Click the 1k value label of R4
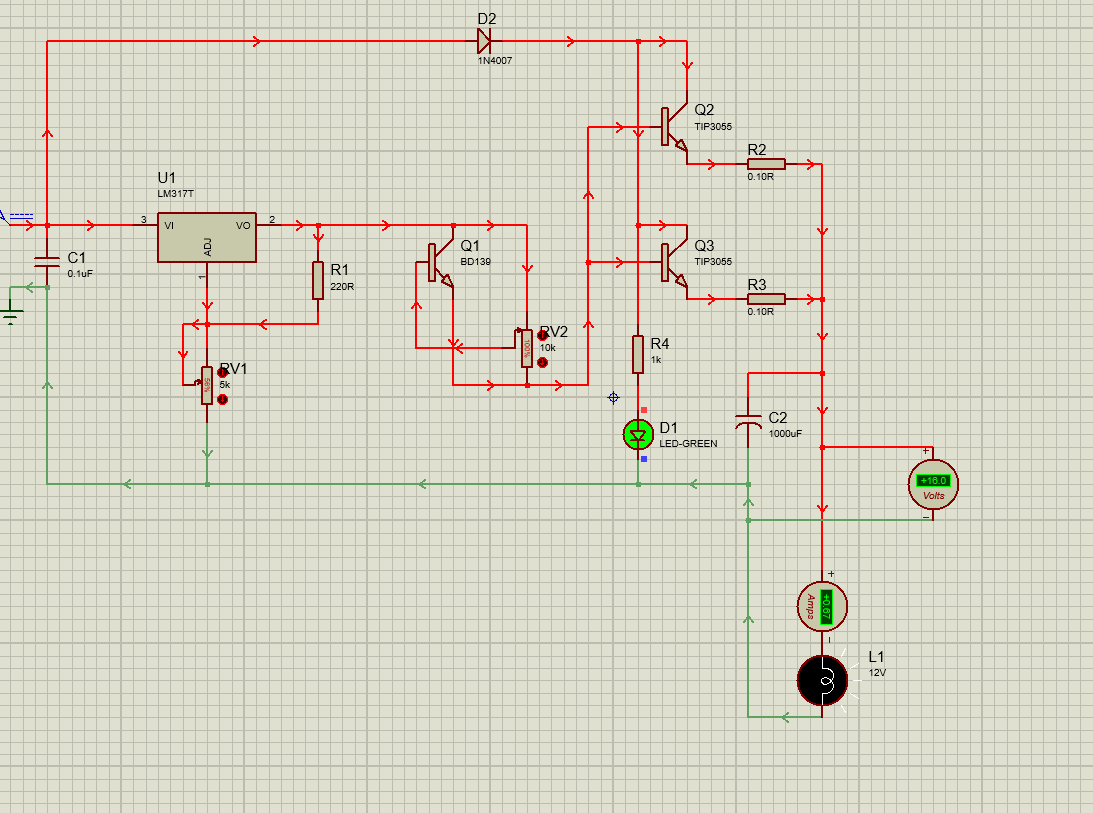Viewport: 1093px width, 813px height. [x=656, y=360]
